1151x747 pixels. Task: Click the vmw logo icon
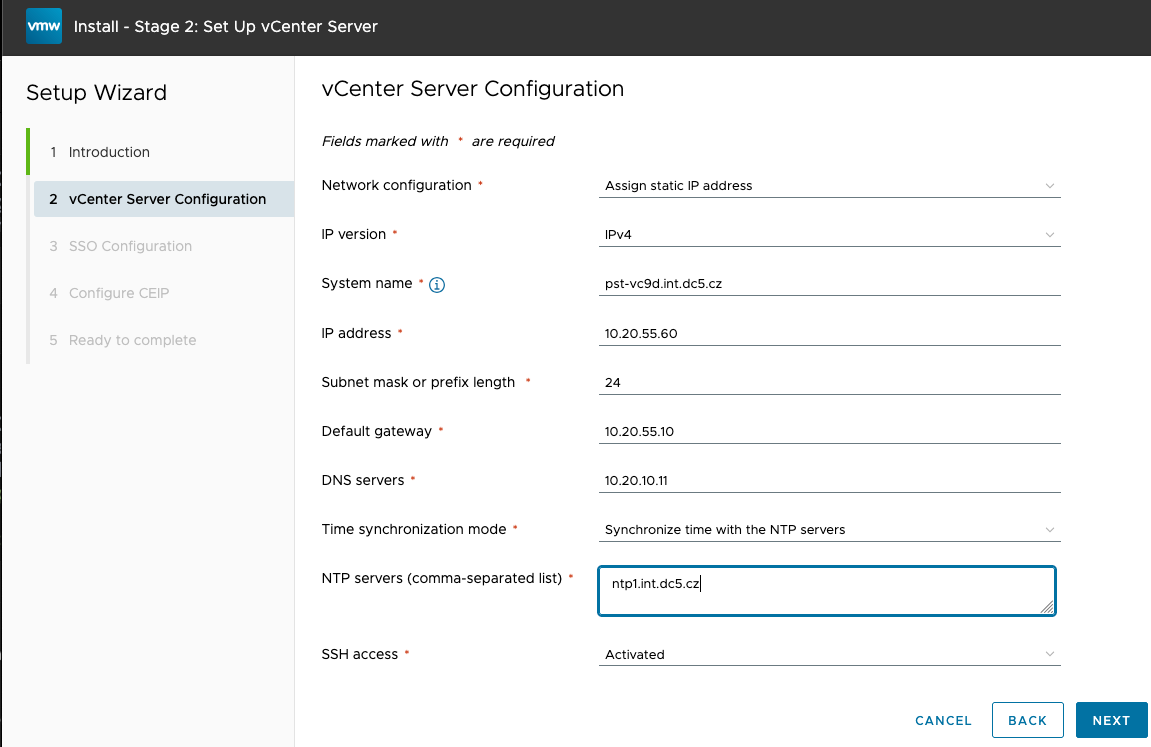(44, 26)
